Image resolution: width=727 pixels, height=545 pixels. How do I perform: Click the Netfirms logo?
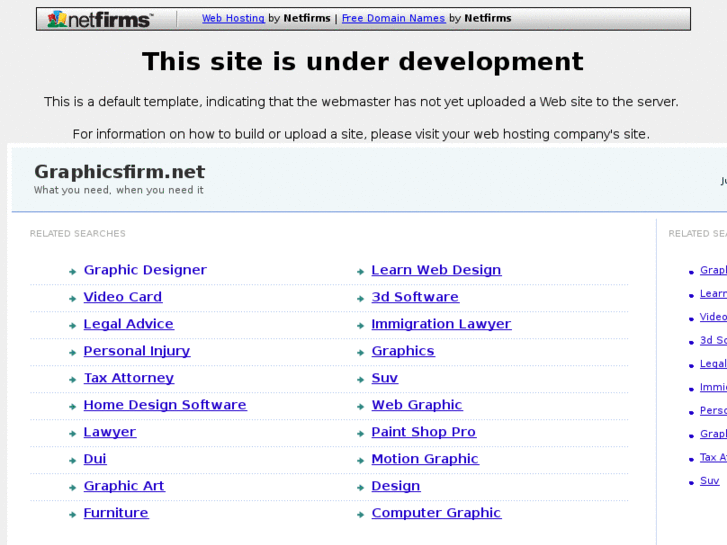100,19
